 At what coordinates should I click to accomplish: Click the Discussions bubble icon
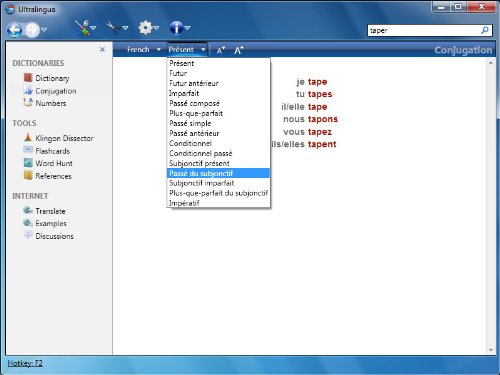[x=28, y=235]
